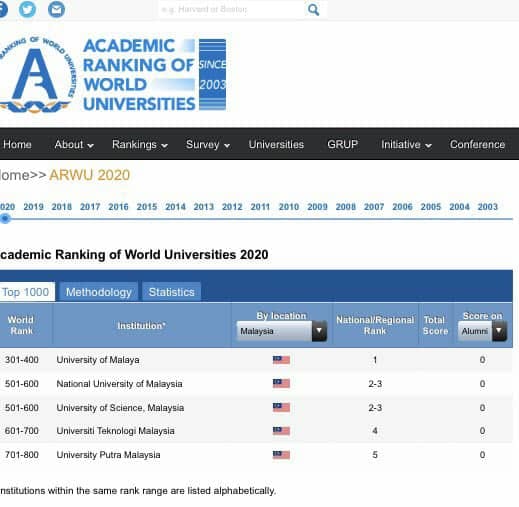Click the flag in National University of Malaysia row
This screenshot has height=507, width=519.
281,384
